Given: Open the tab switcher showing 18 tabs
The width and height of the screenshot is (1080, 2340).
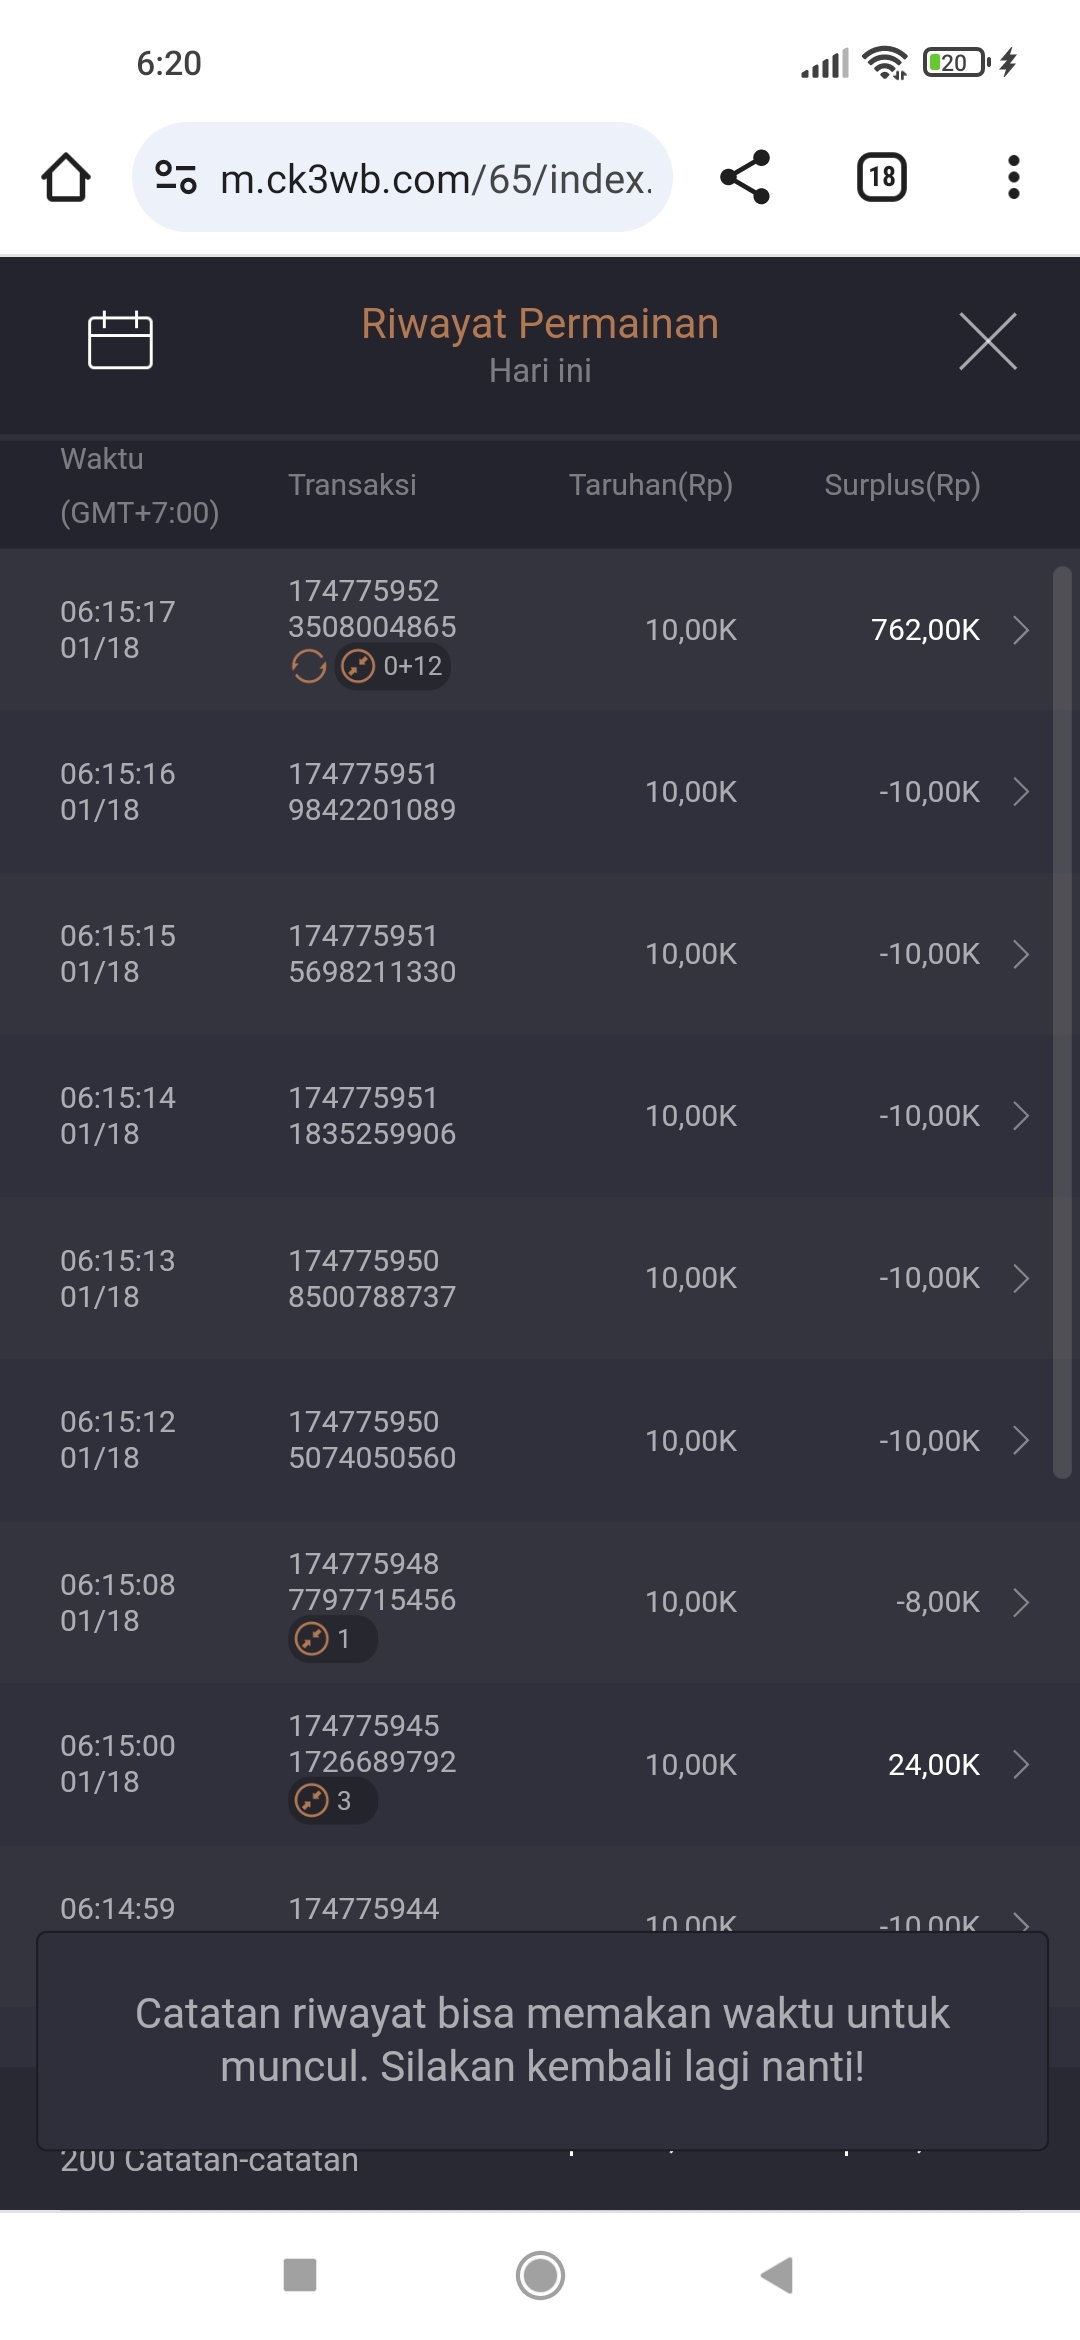Looking at the screenshot, I should tap(882, 178).
